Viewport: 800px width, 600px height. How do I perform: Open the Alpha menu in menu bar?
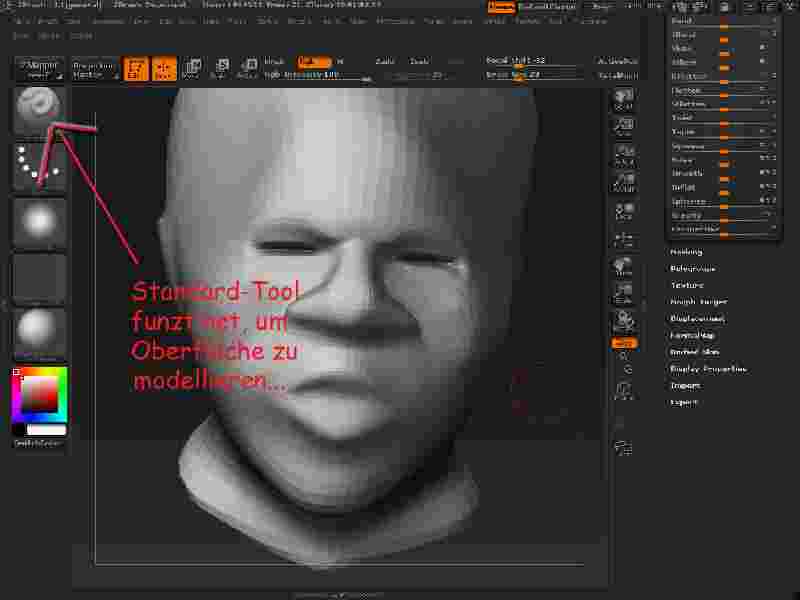(22, 21)
